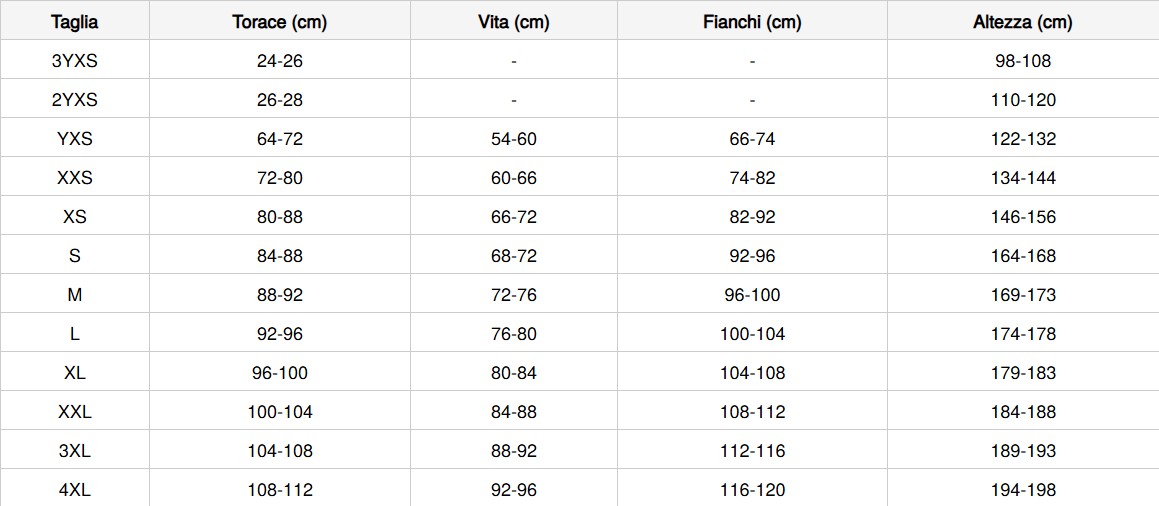Select the Altezza (cm) column header
Viewport: 1159px width, 506px height.
[x=1022, y=22]
